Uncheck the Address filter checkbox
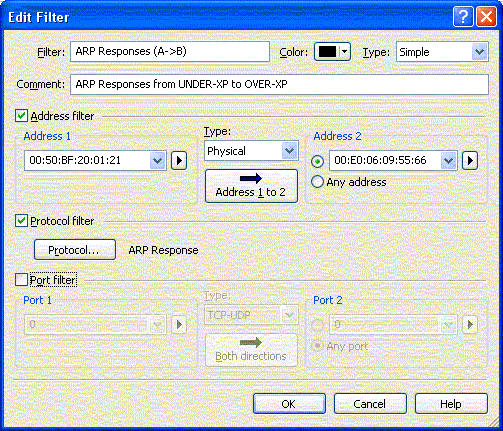The height and width of the screenshot is (431, 503). (21, 116)
